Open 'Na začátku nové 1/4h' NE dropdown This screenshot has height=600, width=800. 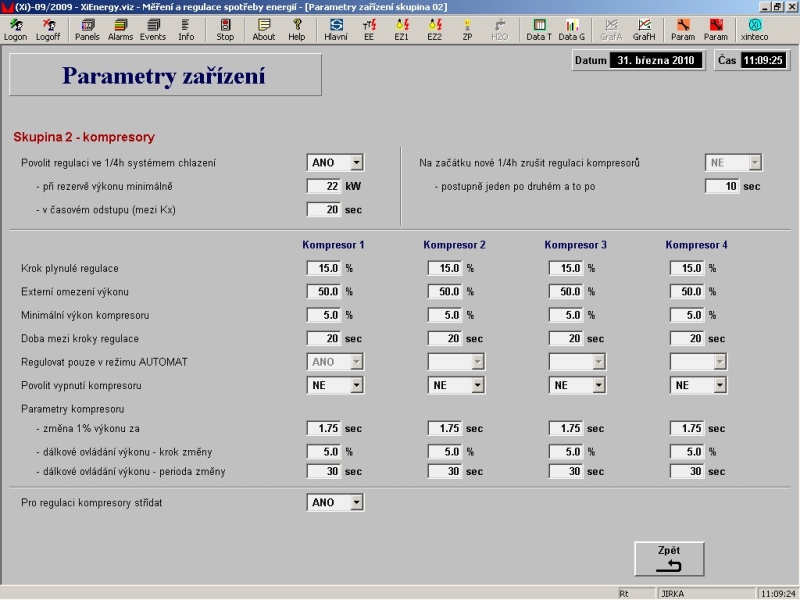click(x=733, y=163)
